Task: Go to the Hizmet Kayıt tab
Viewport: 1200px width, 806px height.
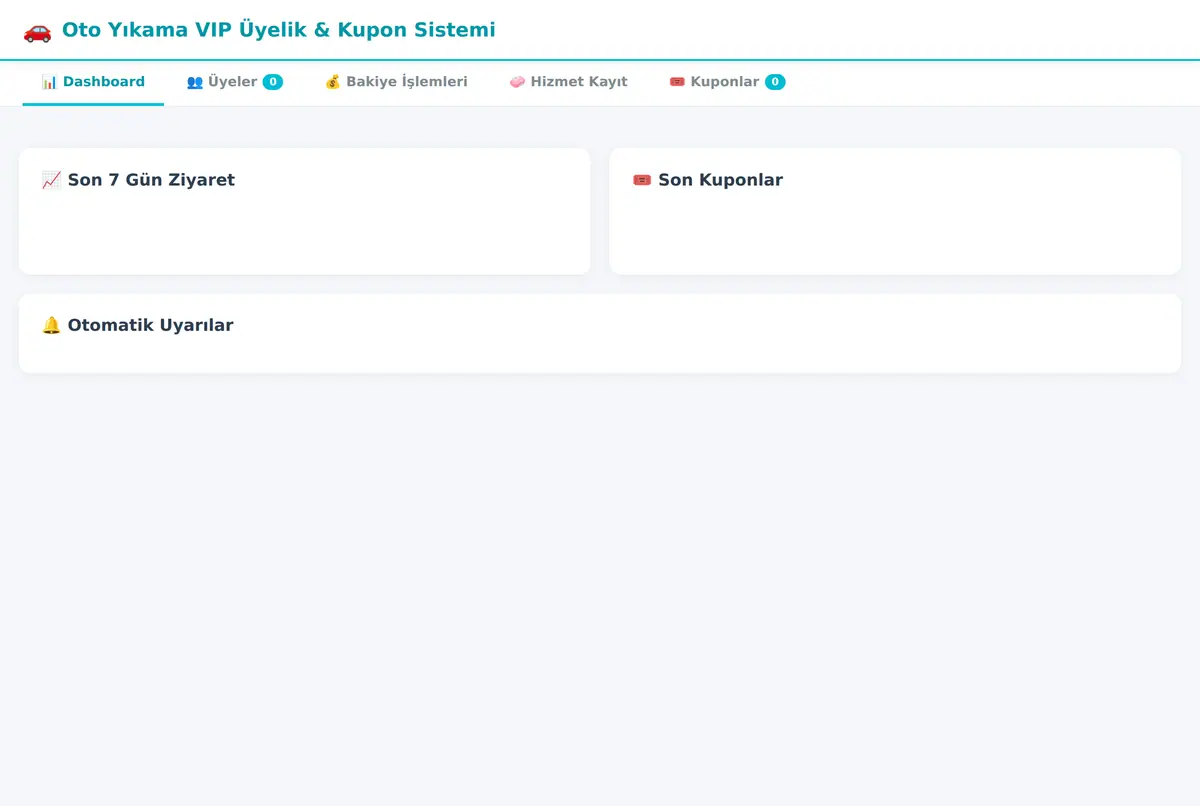Action: 568,82
